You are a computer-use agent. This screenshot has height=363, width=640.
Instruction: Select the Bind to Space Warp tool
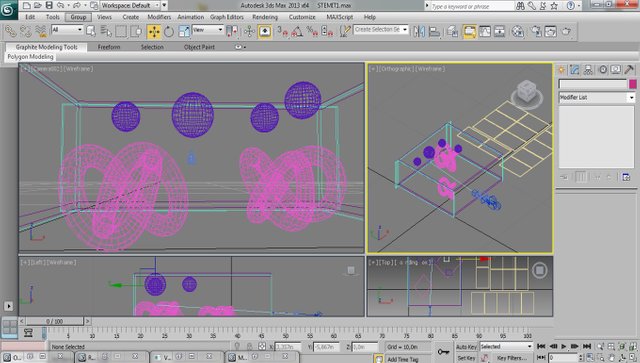pos(40,31)
